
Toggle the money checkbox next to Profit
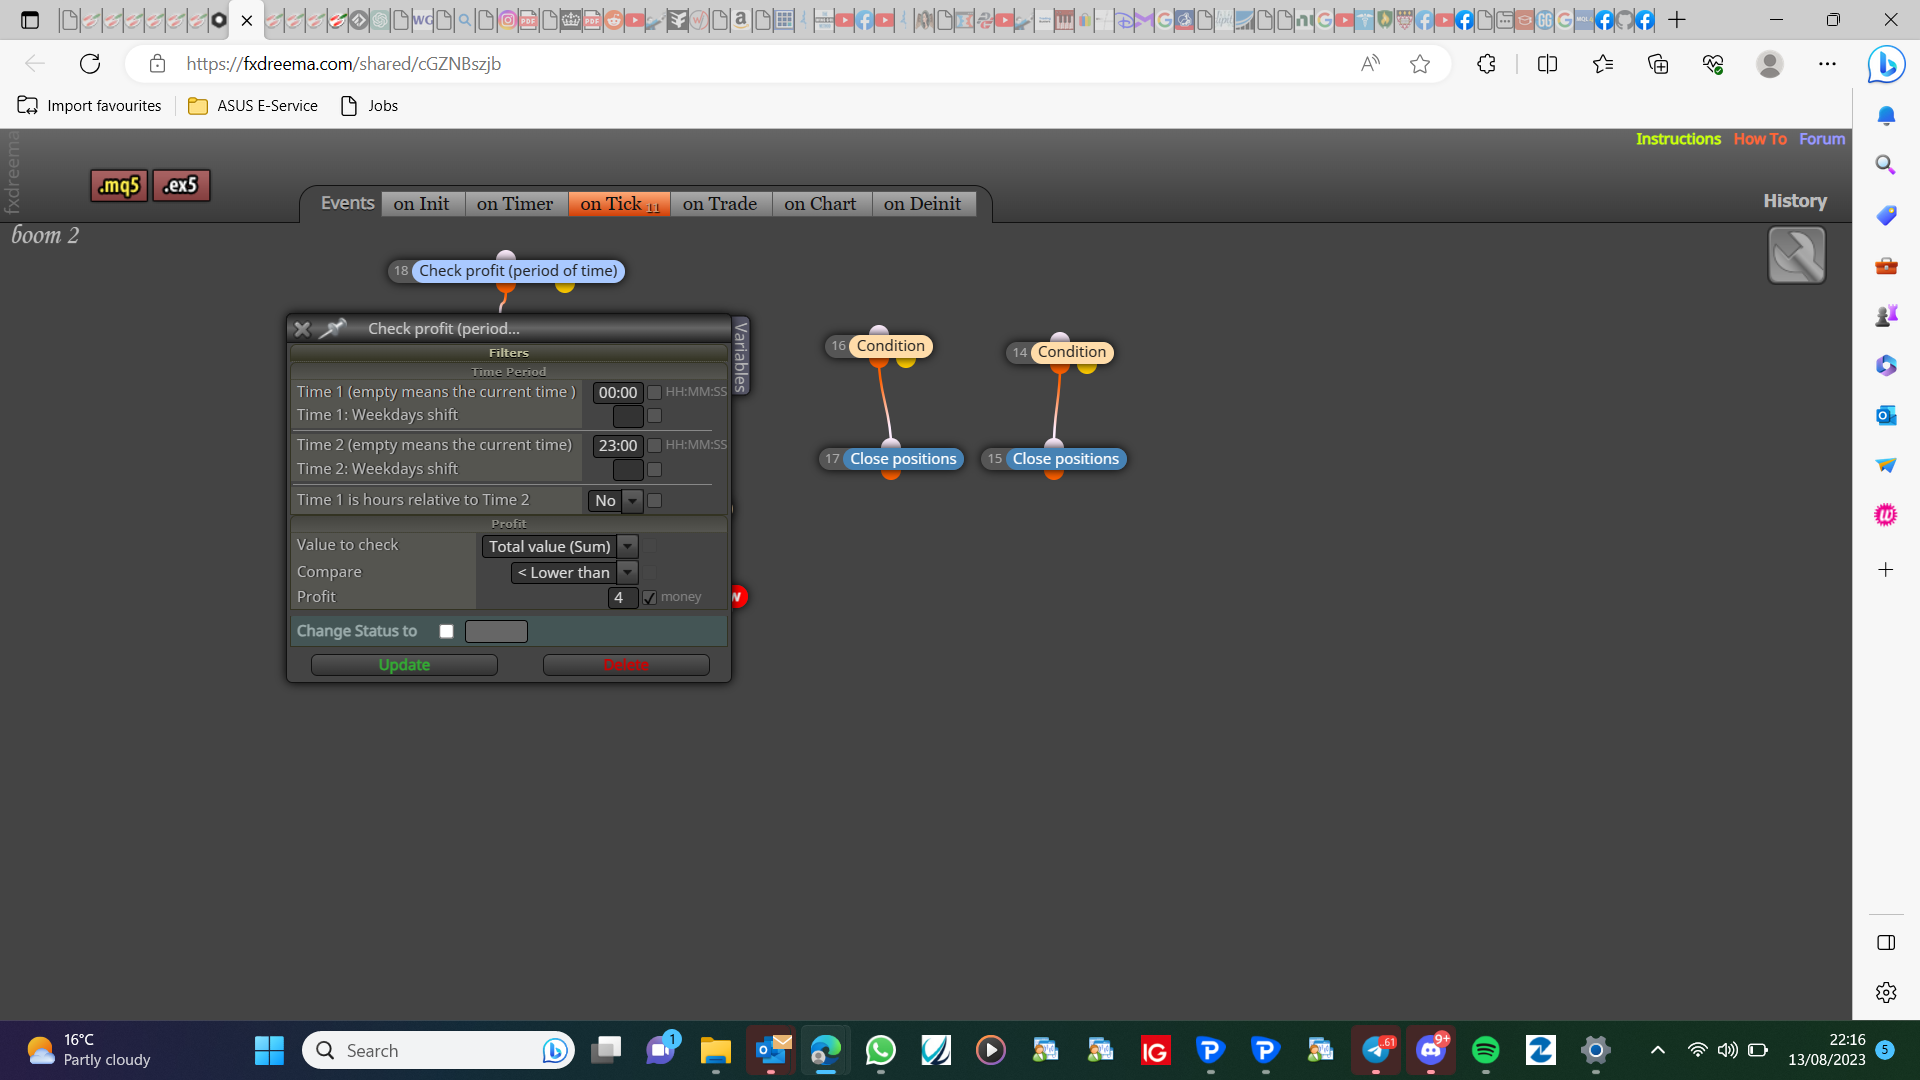[650, 598]
